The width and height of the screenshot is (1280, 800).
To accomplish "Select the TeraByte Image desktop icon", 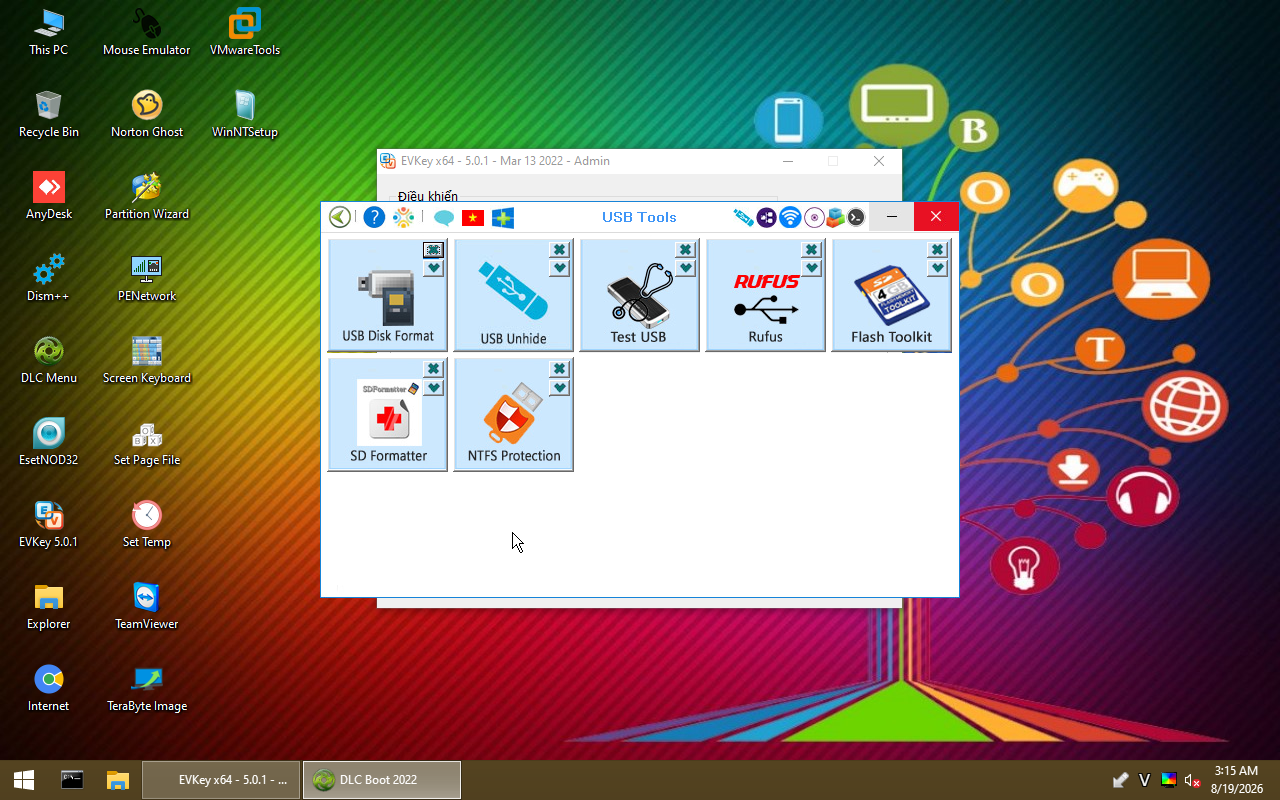I will tap(147, 688).
